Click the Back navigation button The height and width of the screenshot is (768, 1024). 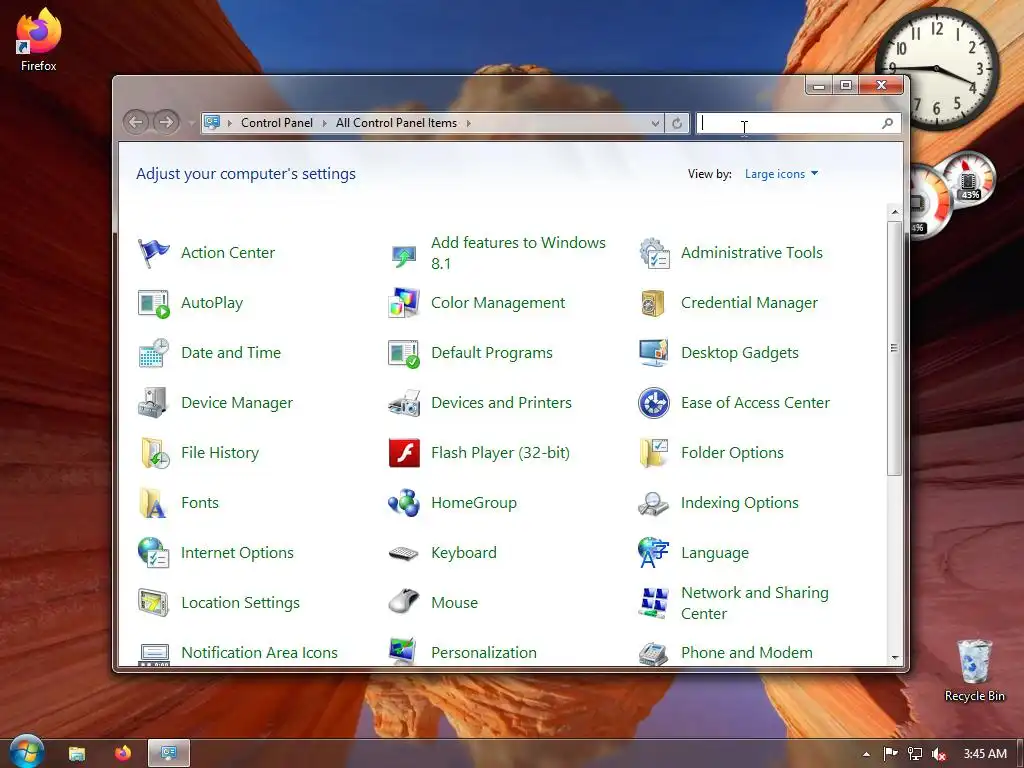136,122
